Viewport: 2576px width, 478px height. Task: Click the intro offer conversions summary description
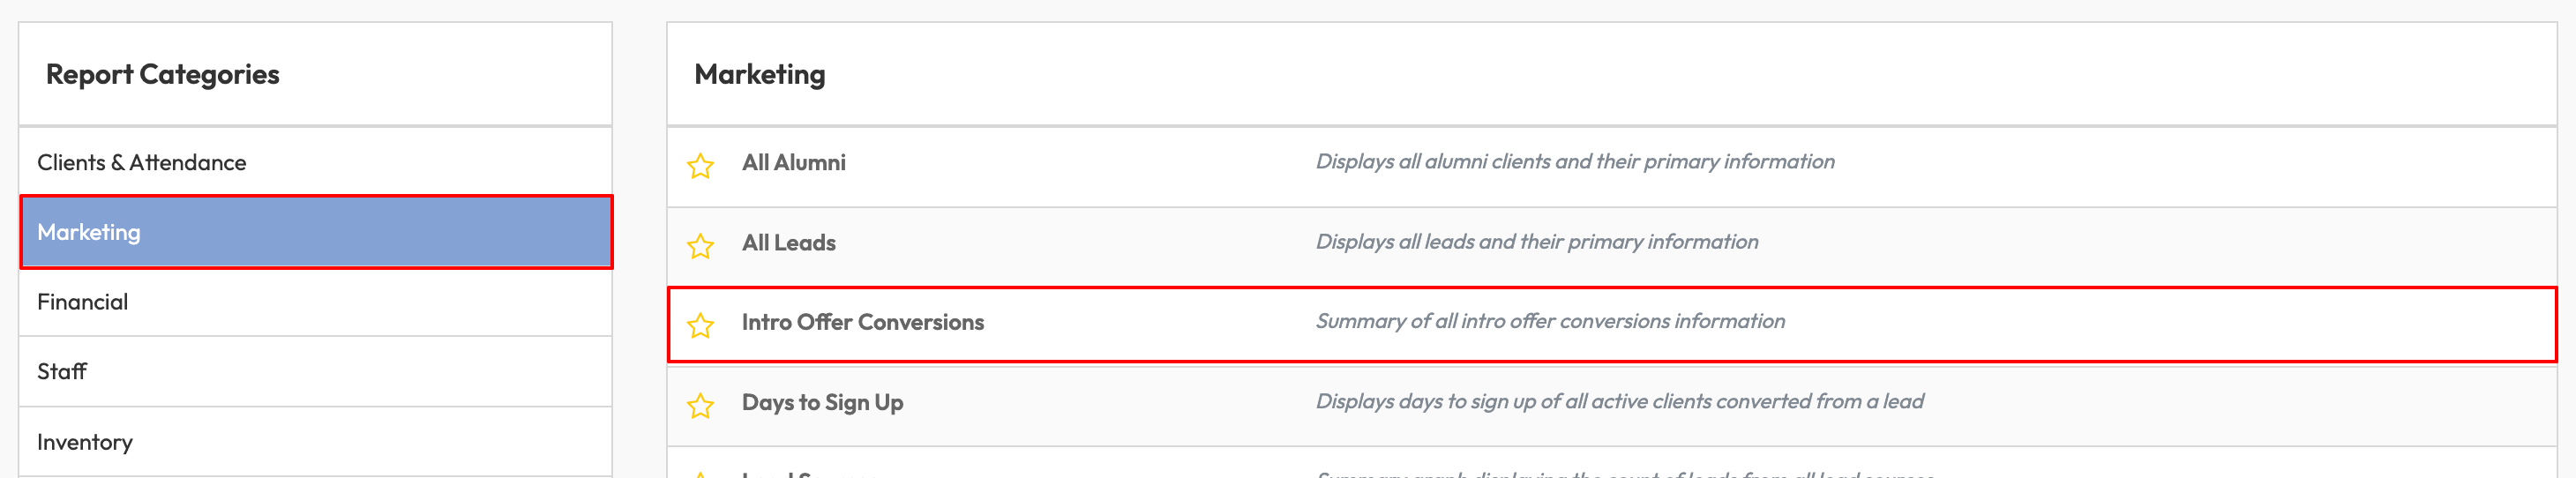(x=1549, y=321)
